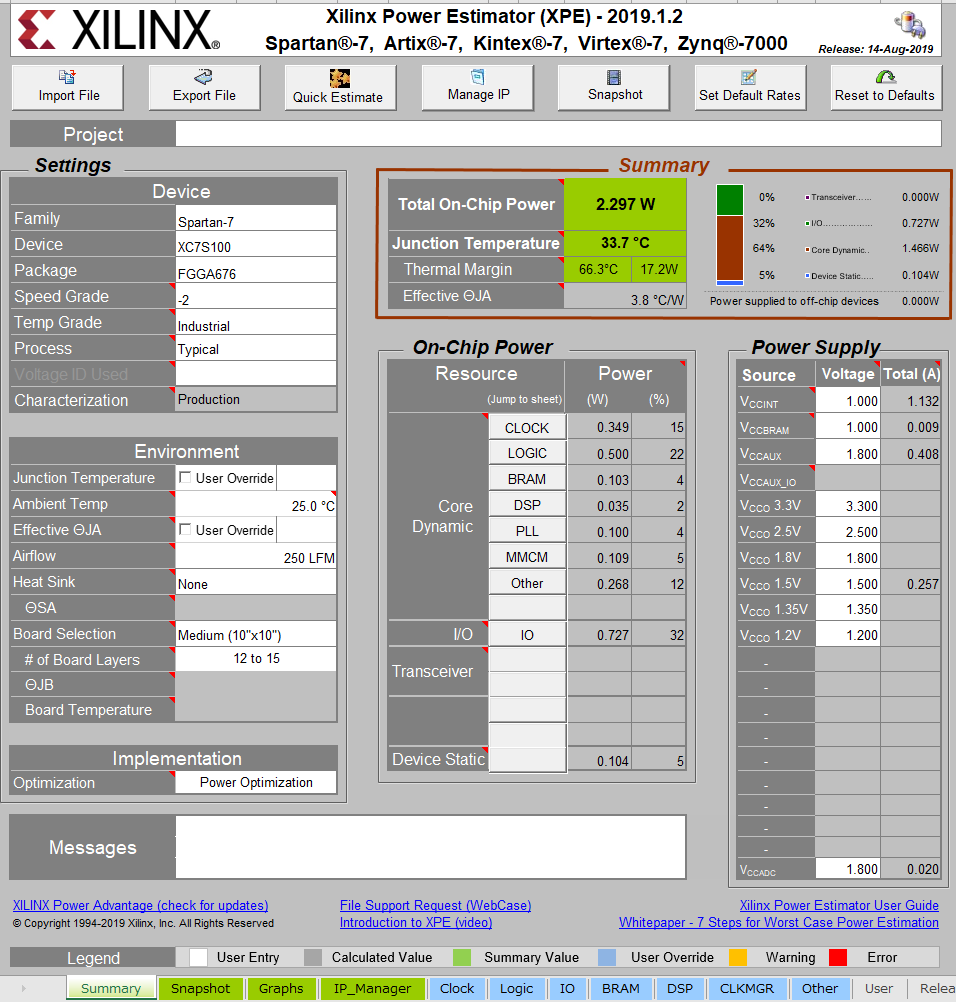Open the Temp Grade dropdown showing Industrial

(256, 323)
